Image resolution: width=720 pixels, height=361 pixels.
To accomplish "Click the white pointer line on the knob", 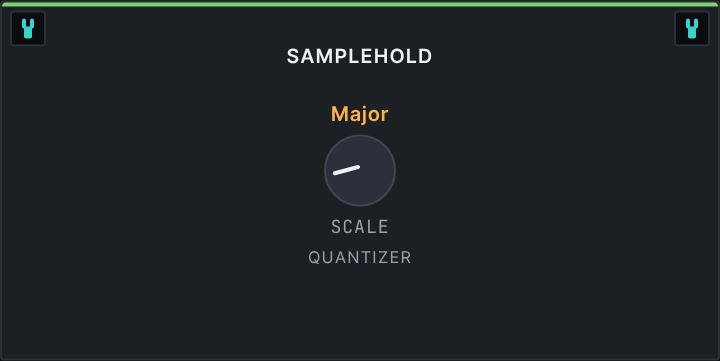I will (346, 170).
